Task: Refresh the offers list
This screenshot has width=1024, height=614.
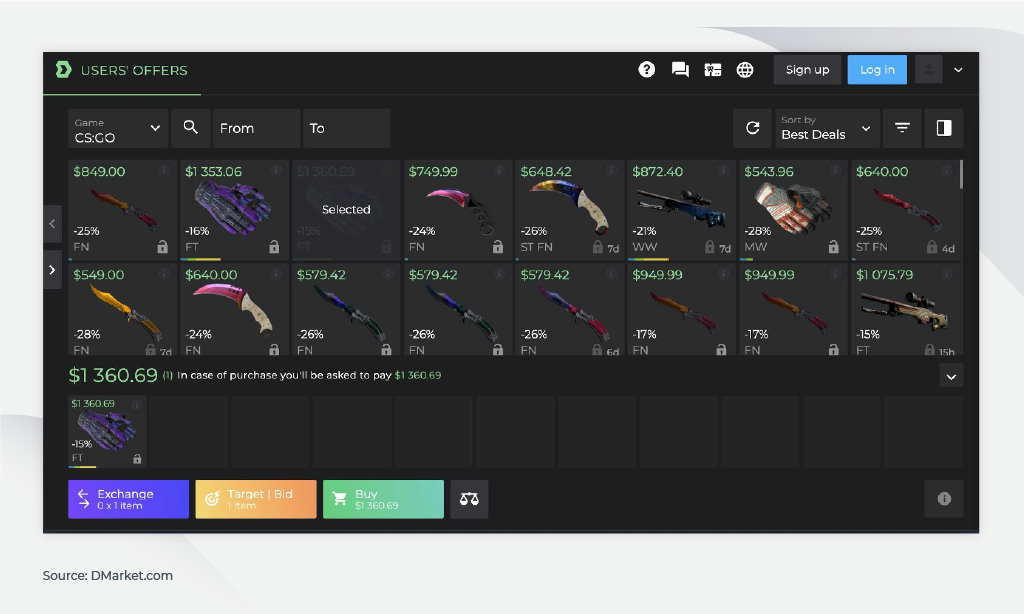Action: pyautogui.click(x=752, y=128)
